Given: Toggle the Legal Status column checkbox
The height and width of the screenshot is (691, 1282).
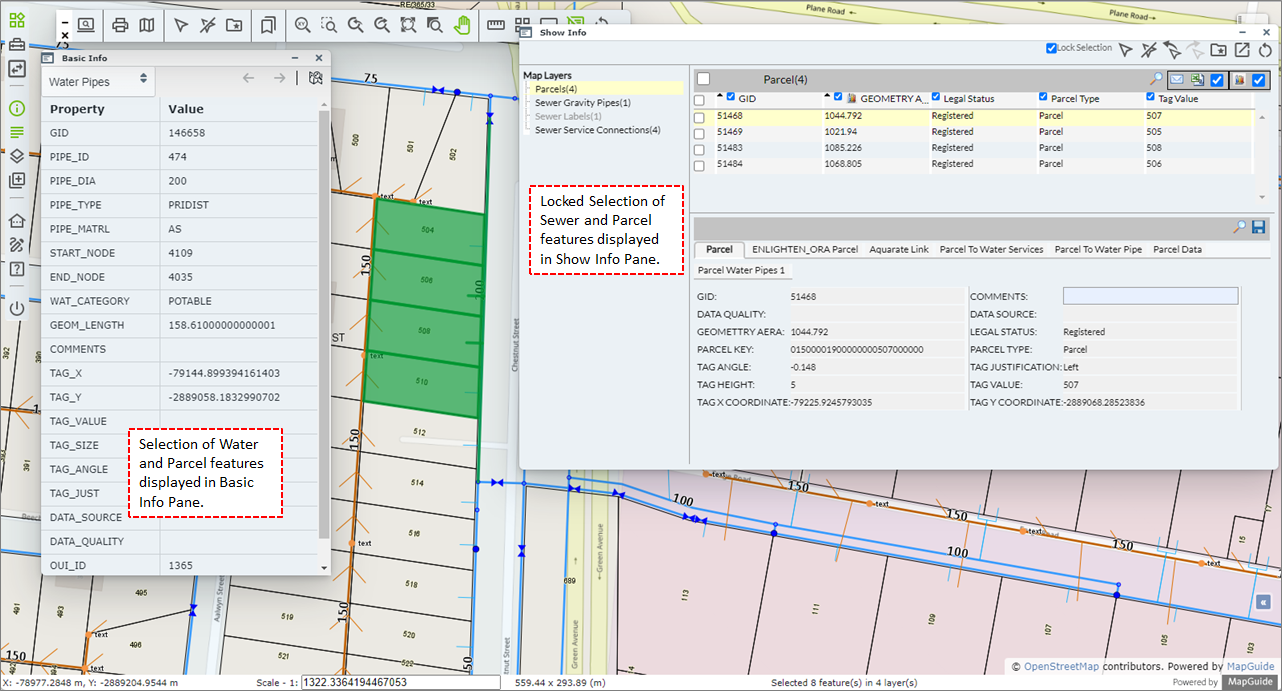Looking at the screenshot, I should point(936,97).
